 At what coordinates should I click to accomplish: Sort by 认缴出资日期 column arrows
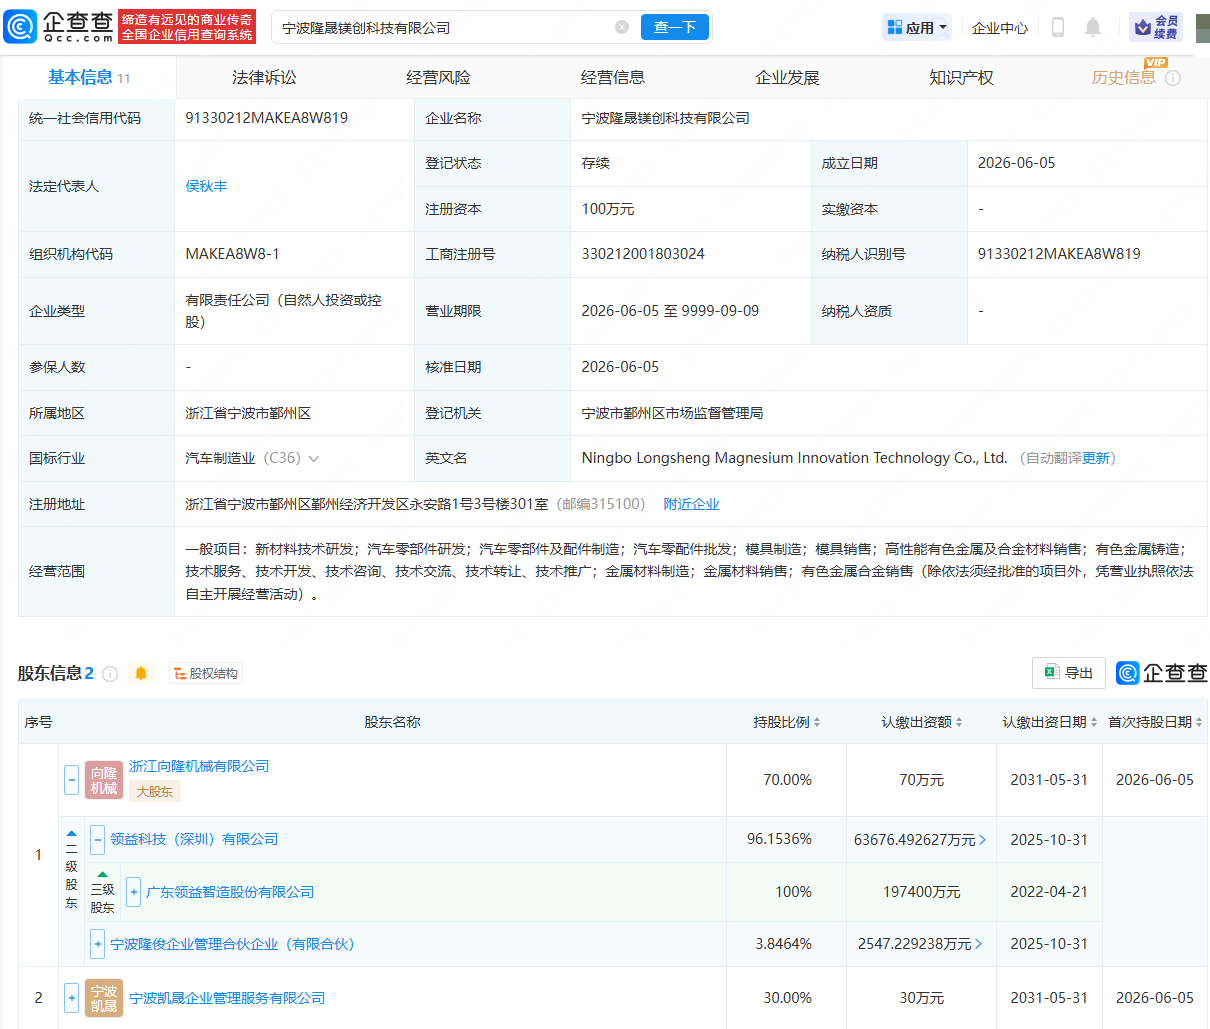click(1093, 722)
